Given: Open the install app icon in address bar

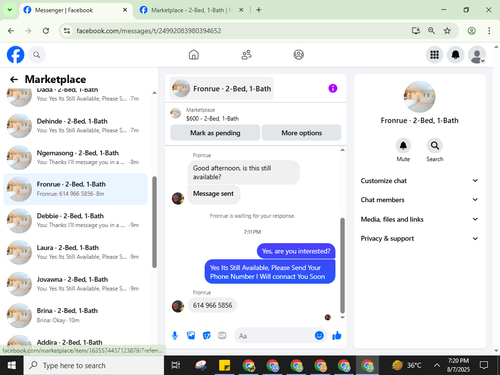Looking at the screenshot, I should (415, 31).
